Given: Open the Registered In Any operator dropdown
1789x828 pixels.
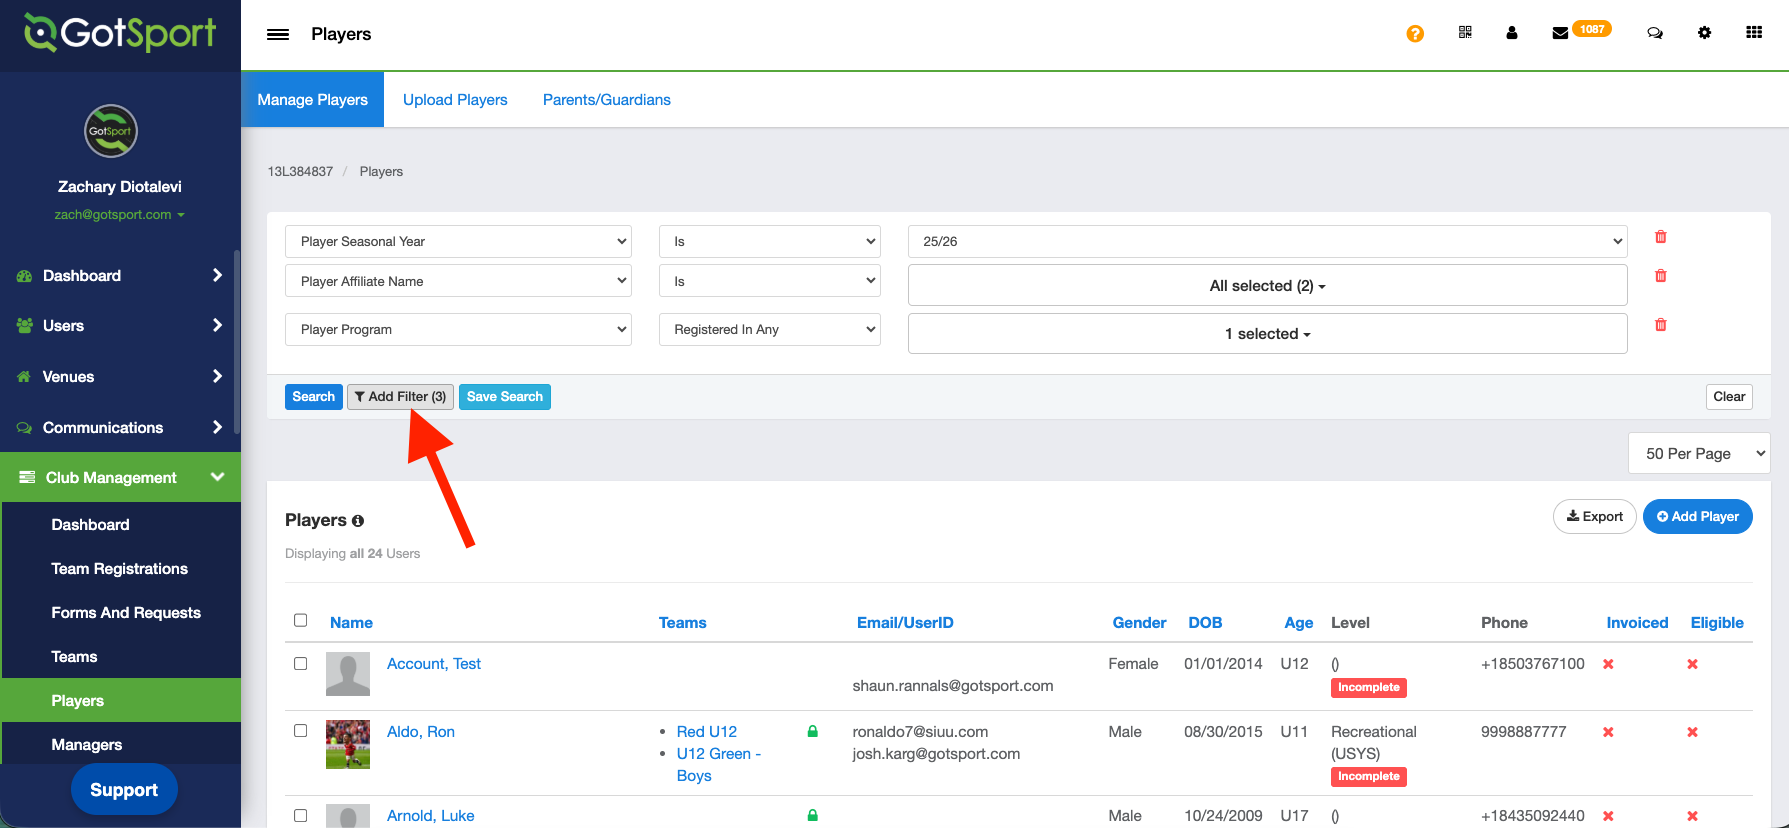Looking at the screenshot, I should (x=769, y=329).
